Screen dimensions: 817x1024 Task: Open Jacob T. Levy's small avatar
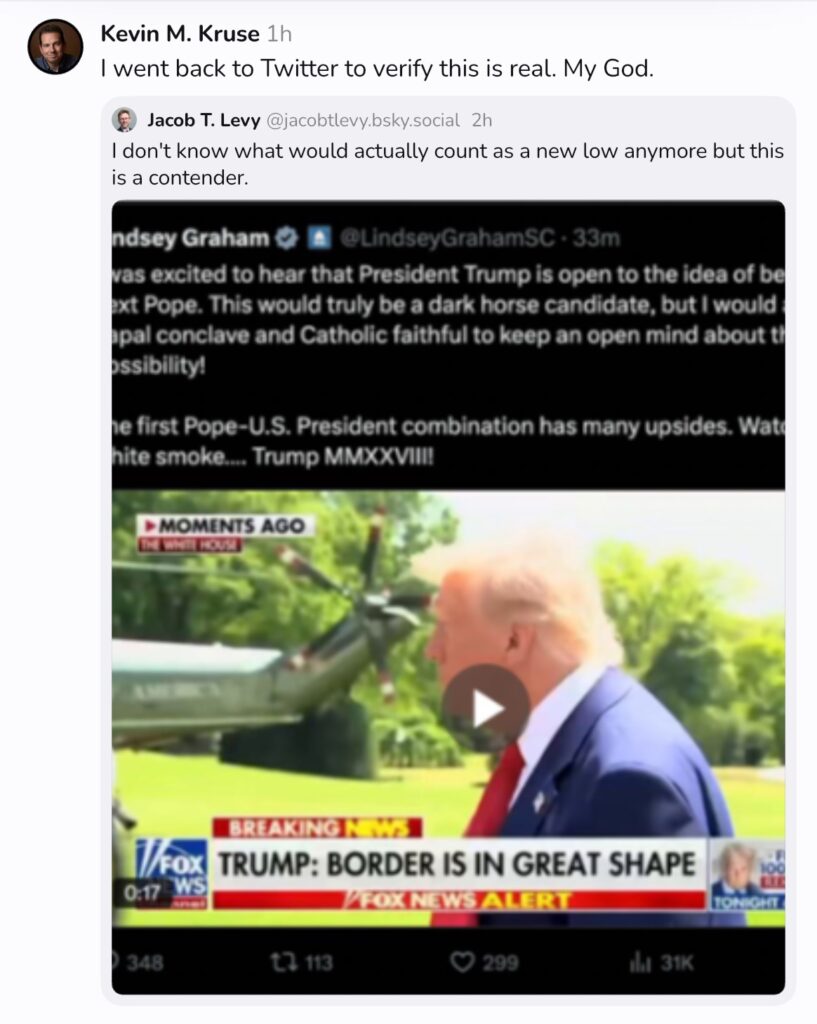coord(123,120)
